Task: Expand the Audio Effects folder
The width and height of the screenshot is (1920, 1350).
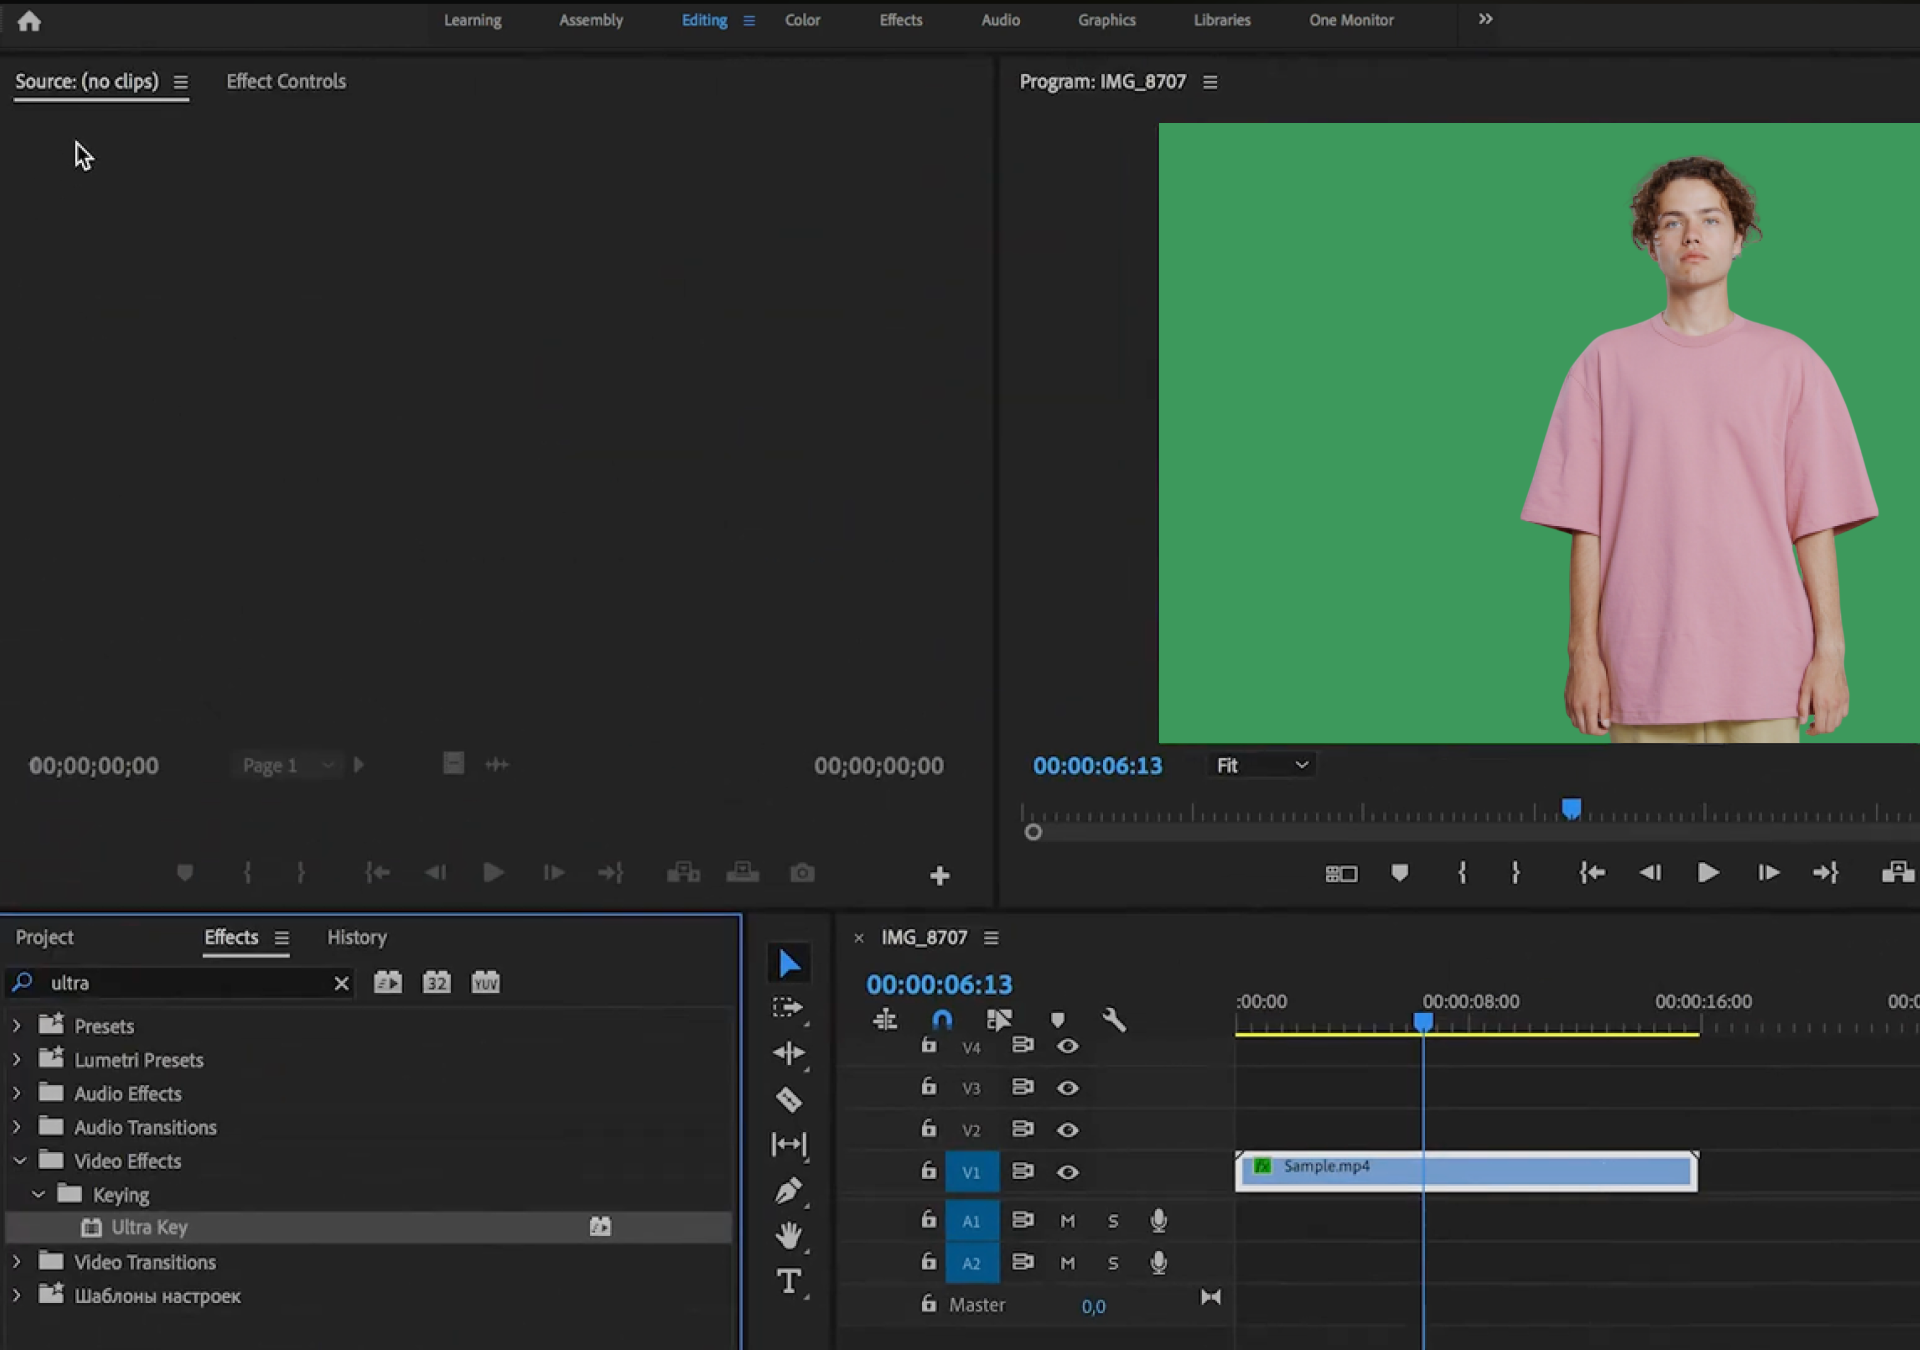Action: point(17,1094)
